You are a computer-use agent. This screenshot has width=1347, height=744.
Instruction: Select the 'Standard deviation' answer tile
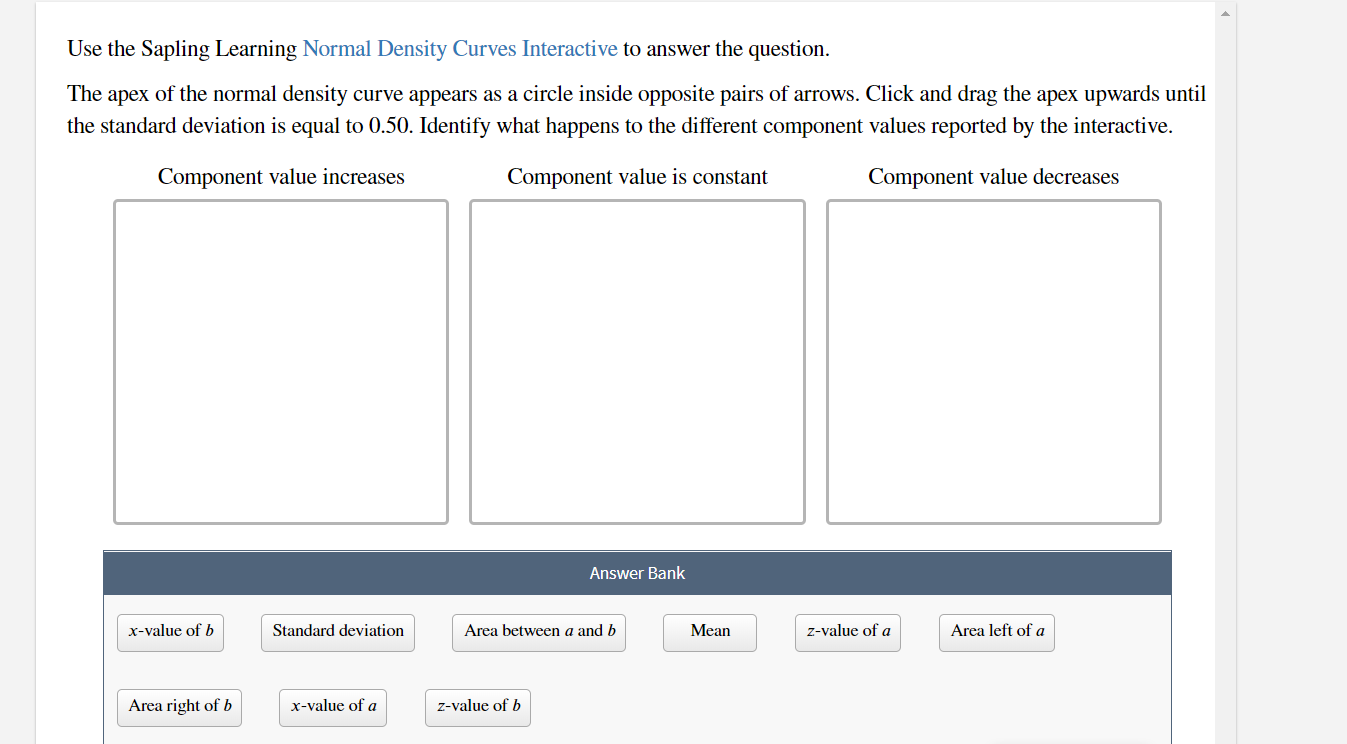(x=337, y=632)
